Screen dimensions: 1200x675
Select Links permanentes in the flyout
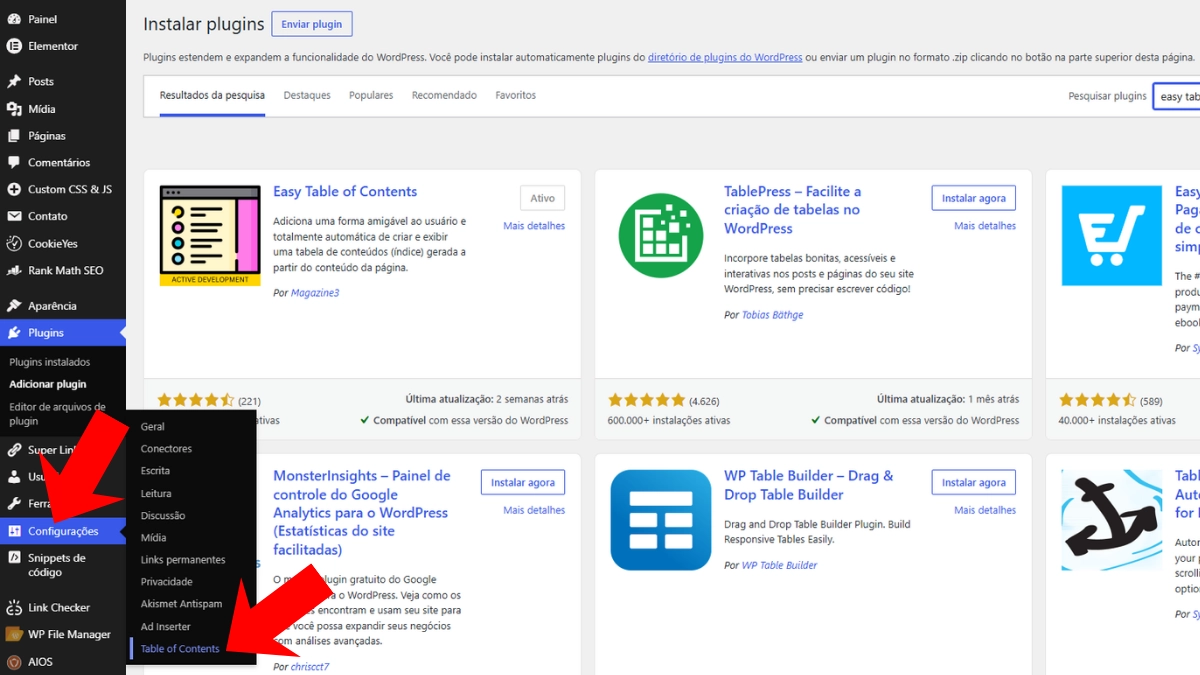tap(183, 560)
